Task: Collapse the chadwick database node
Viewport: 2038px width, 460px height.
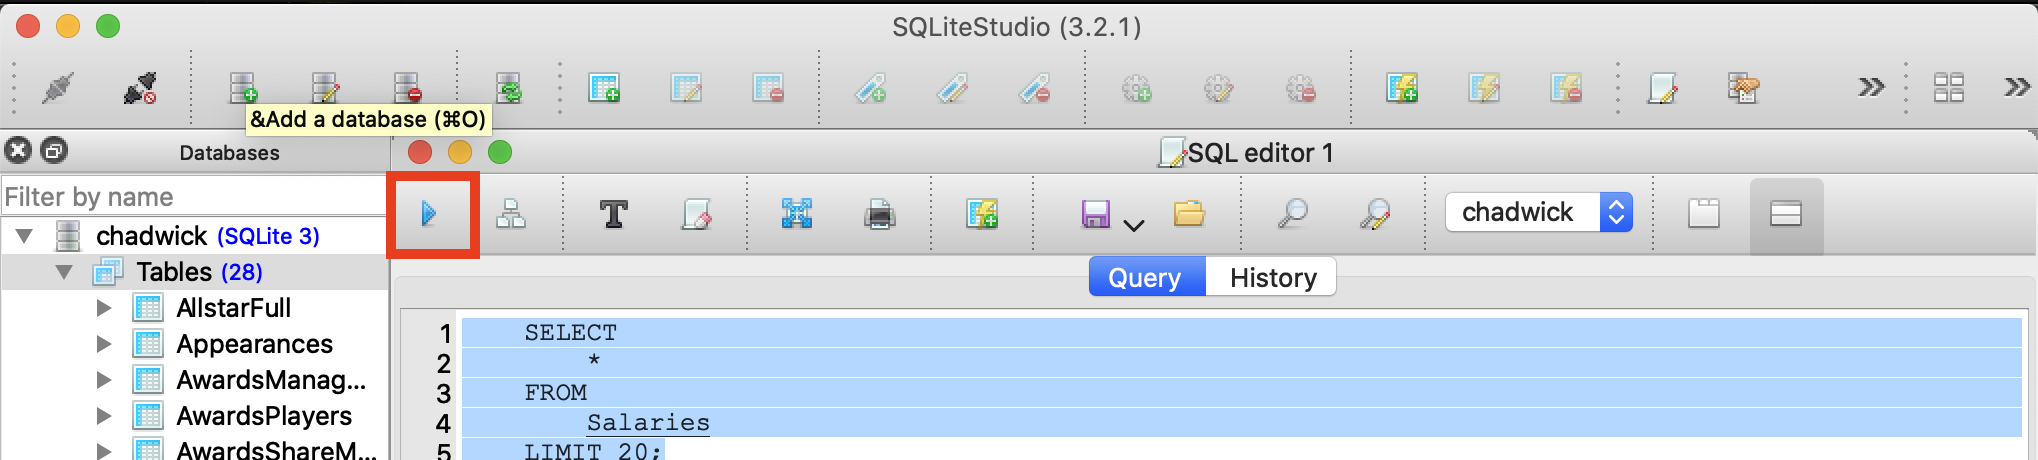Action: pos(25,236)
